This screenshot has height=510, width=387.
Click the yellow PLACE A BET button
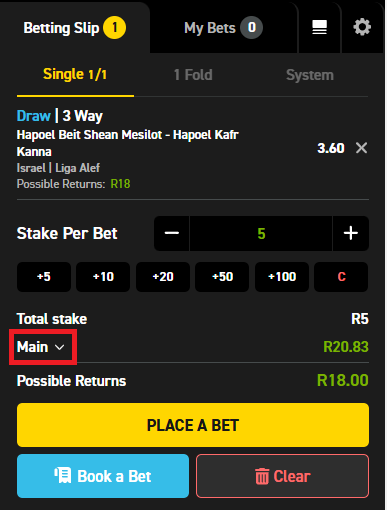tap(193, 425)
